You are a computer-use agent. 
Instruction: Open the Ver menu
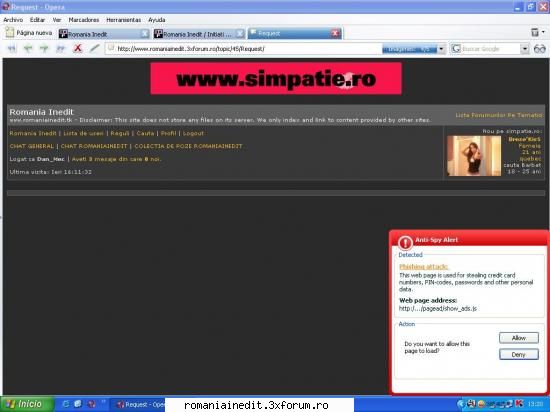(x=57, y=20)
